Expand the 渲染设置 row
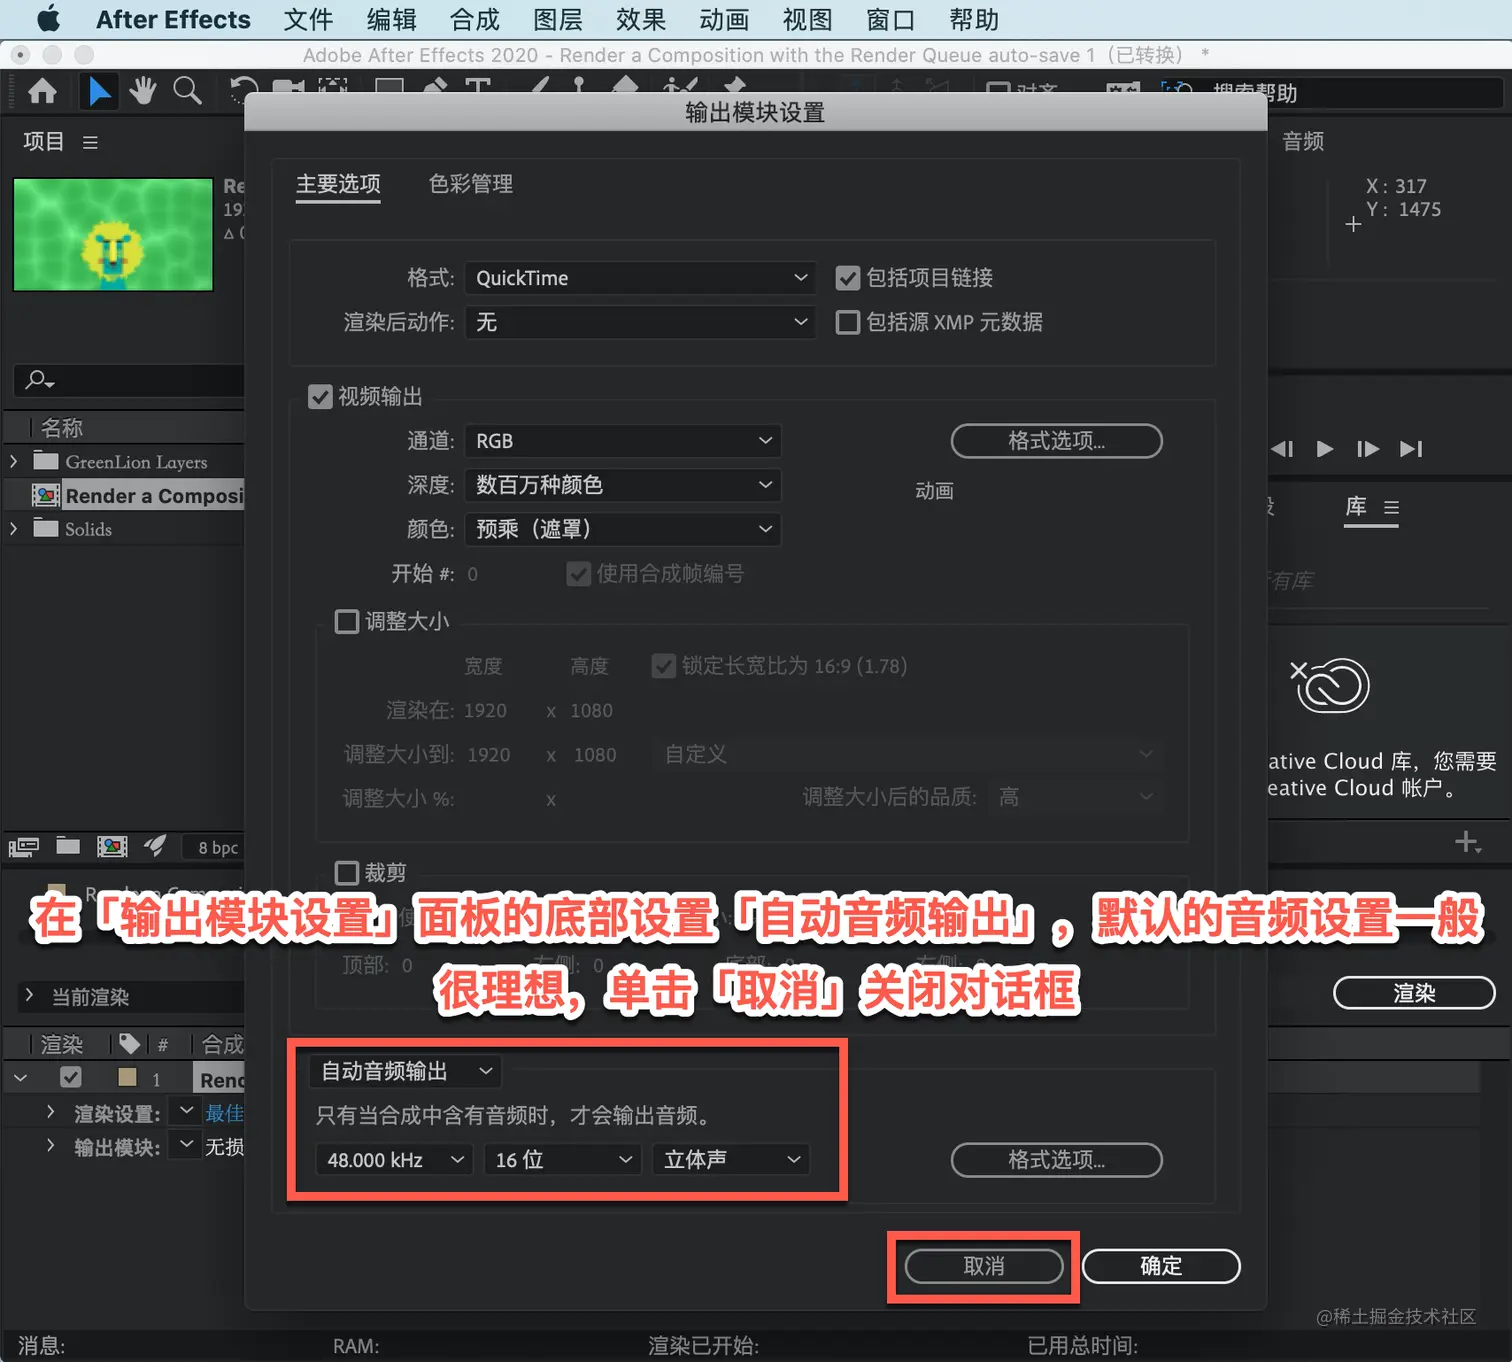This screenshot has width=1512, height=1362. pyautogui.click(x=50, y=1112)
